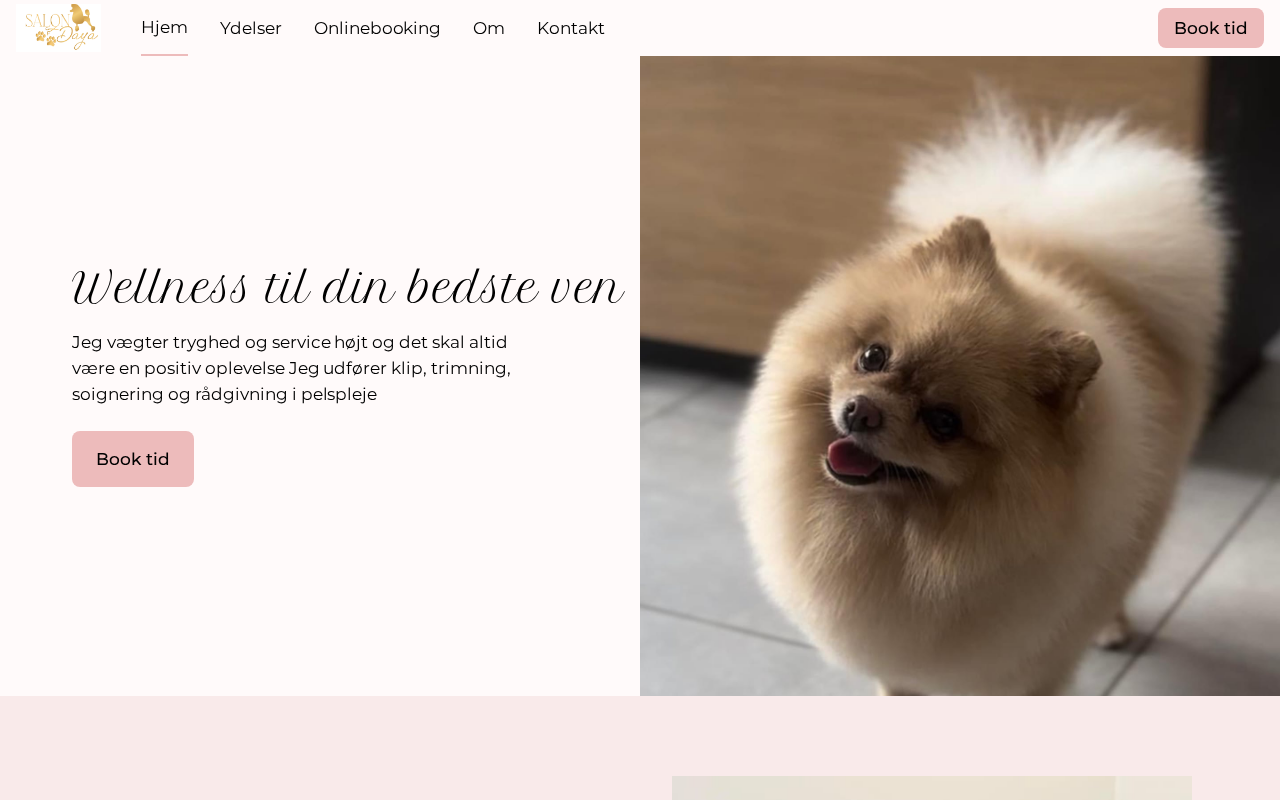This screenshot has height=800, width=1280.
Task: Select the Hjem menu item
Action: (164, 28)
